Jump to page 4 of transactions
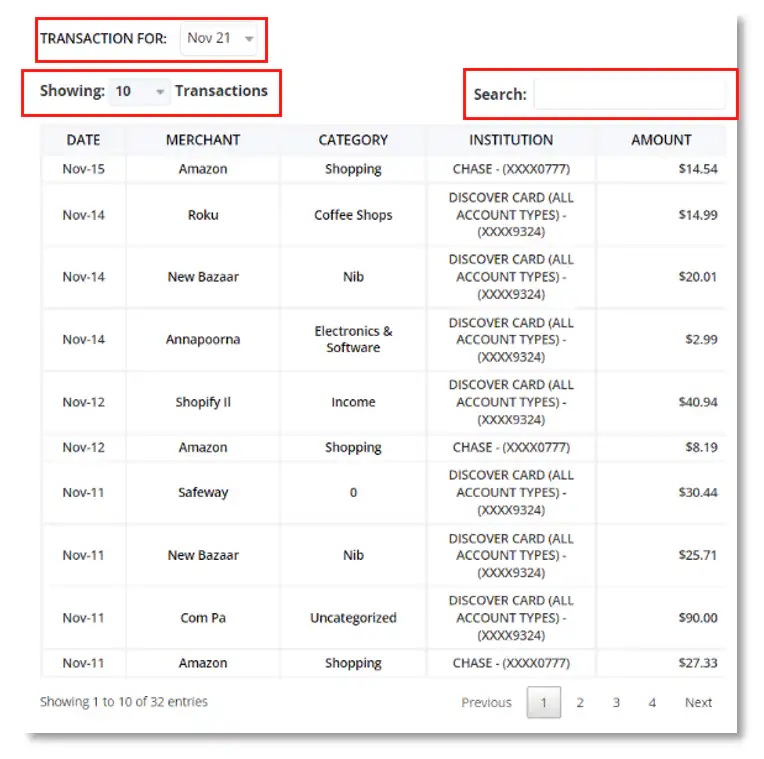 [652, 703]
